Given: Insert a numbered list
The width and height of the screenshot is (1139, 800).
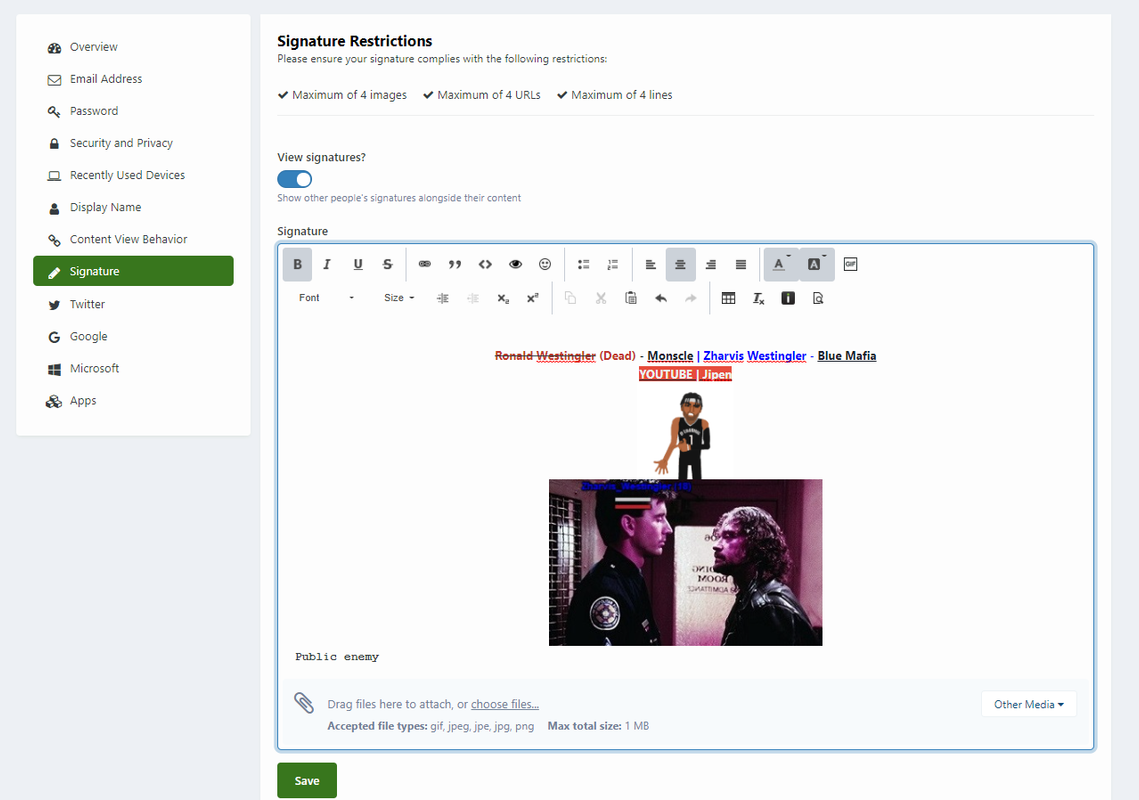Looking at the screenshot, I should (613, 264).
